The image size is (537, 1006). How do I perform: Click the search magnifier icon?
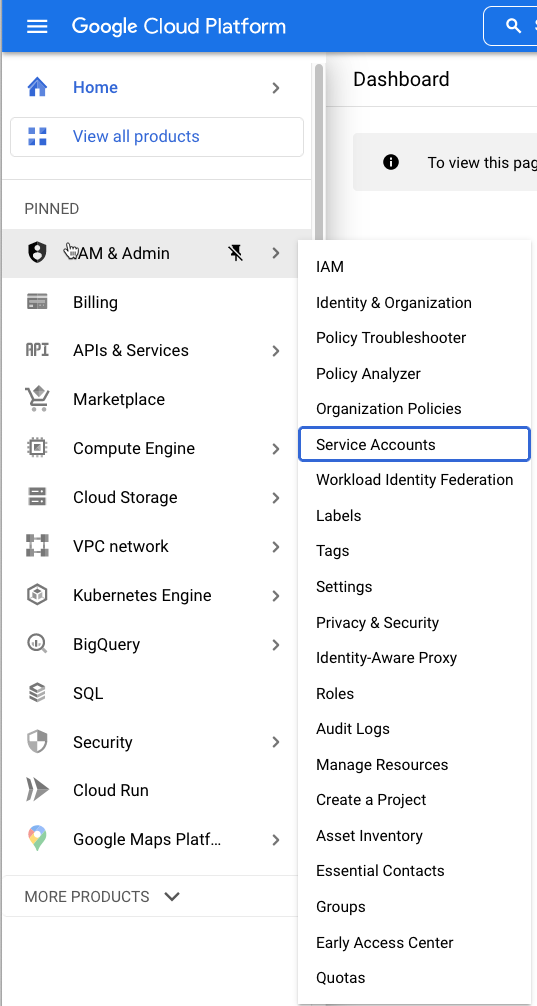[513, 26]
